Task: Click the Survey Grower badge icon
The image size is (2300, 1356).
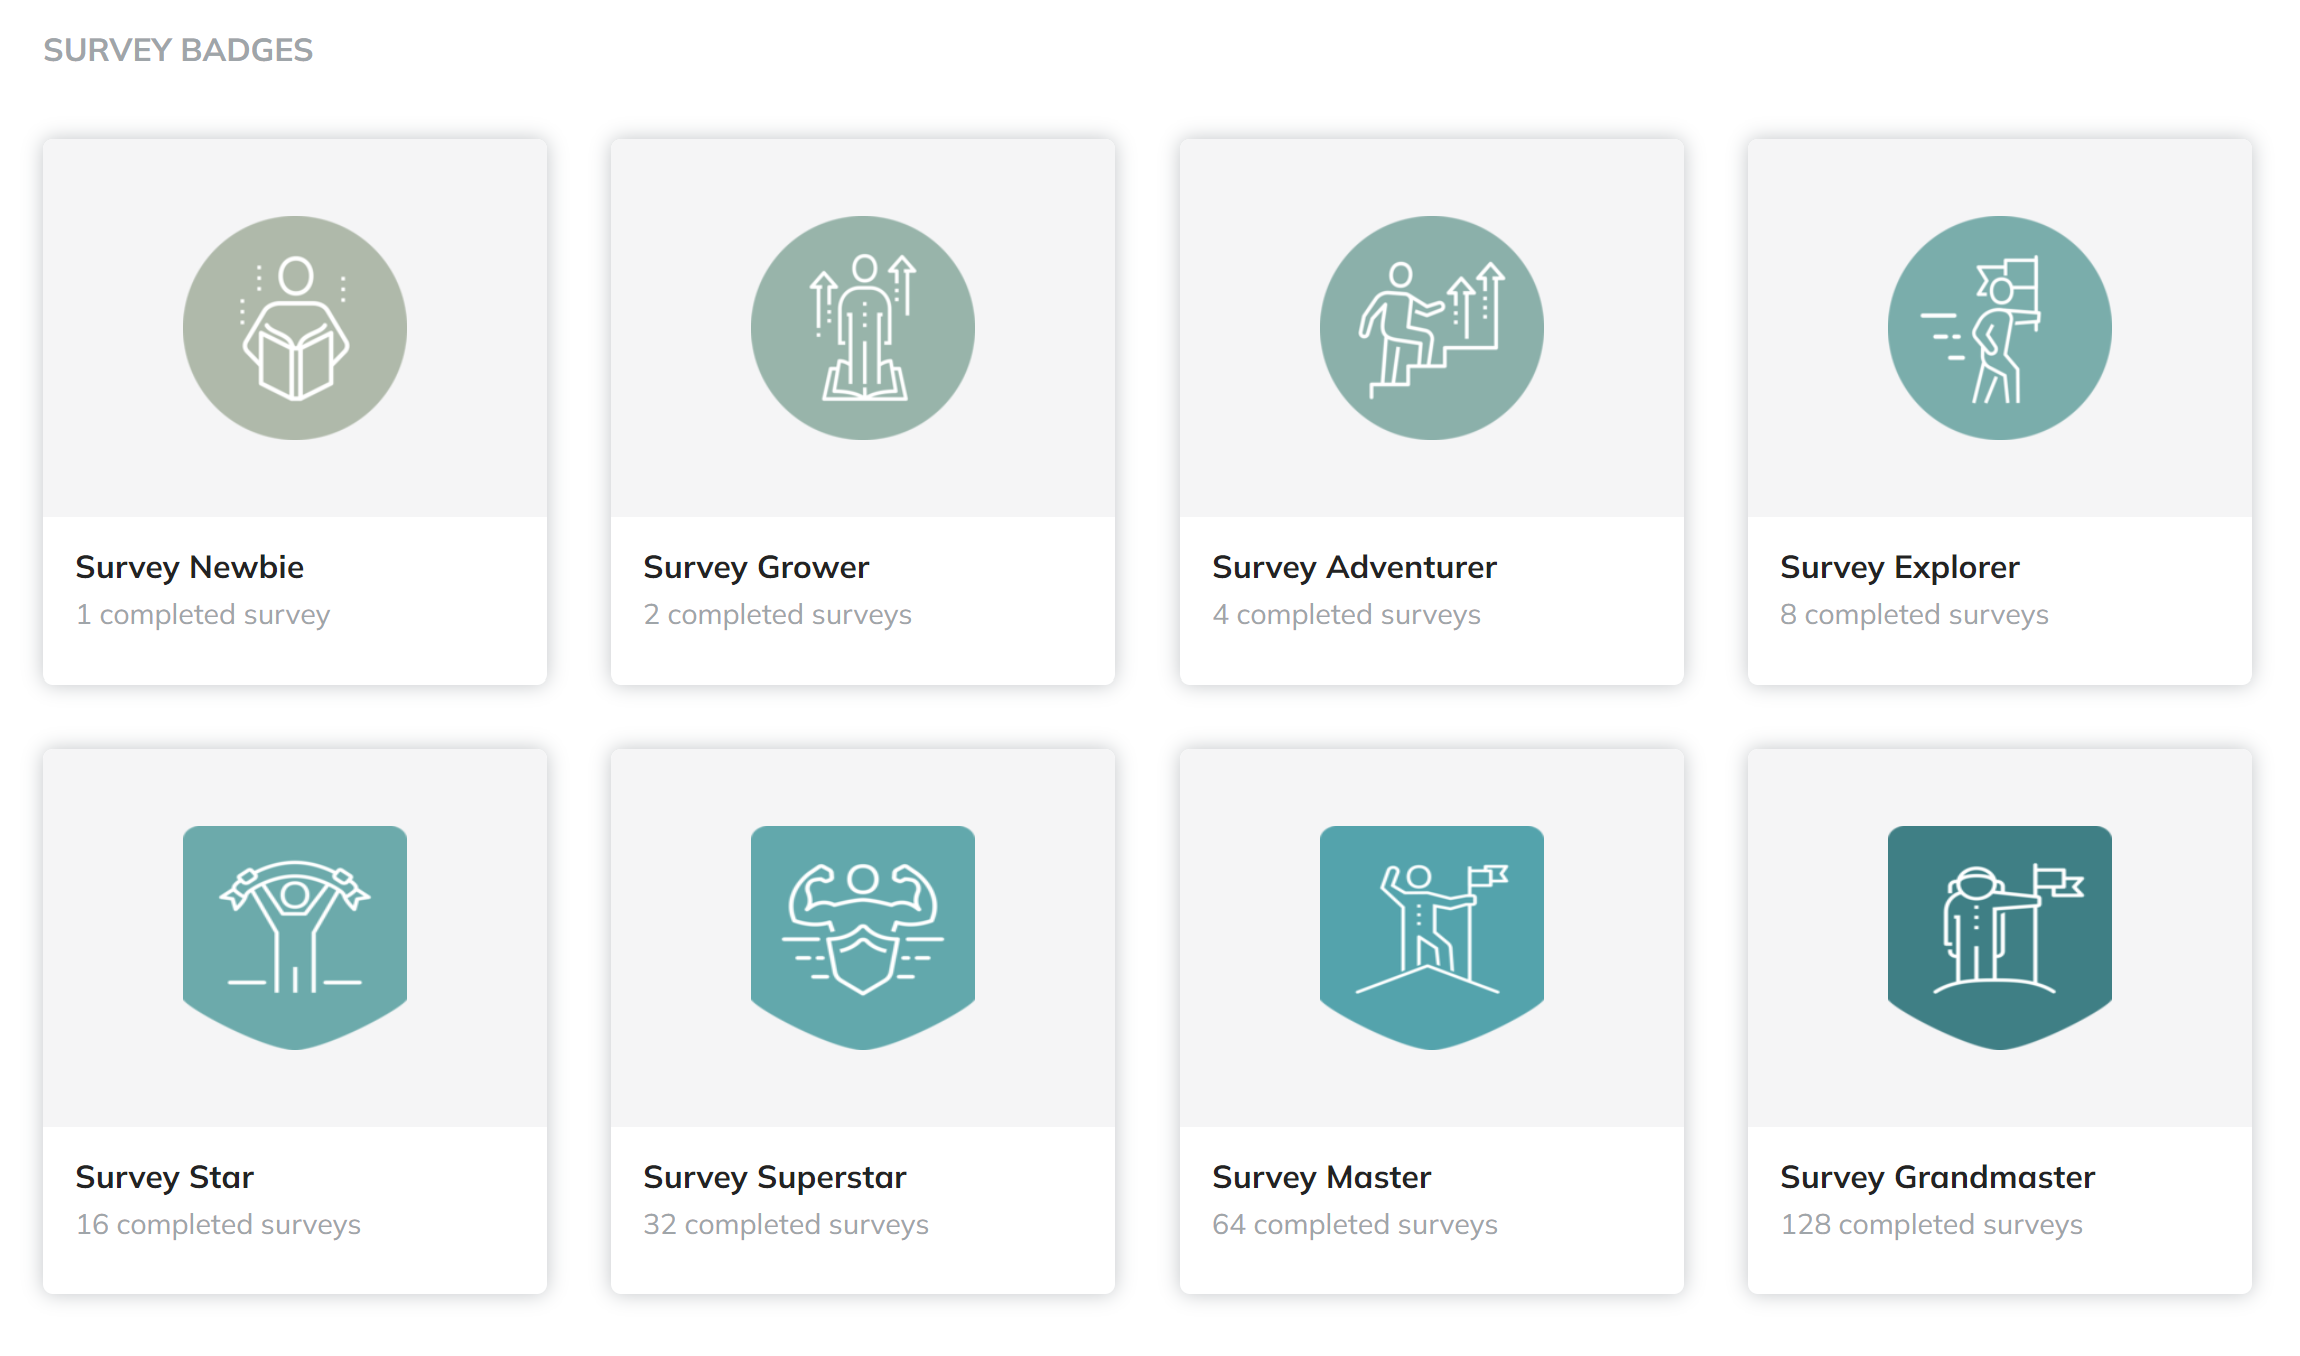Action: tap(863, 328)
